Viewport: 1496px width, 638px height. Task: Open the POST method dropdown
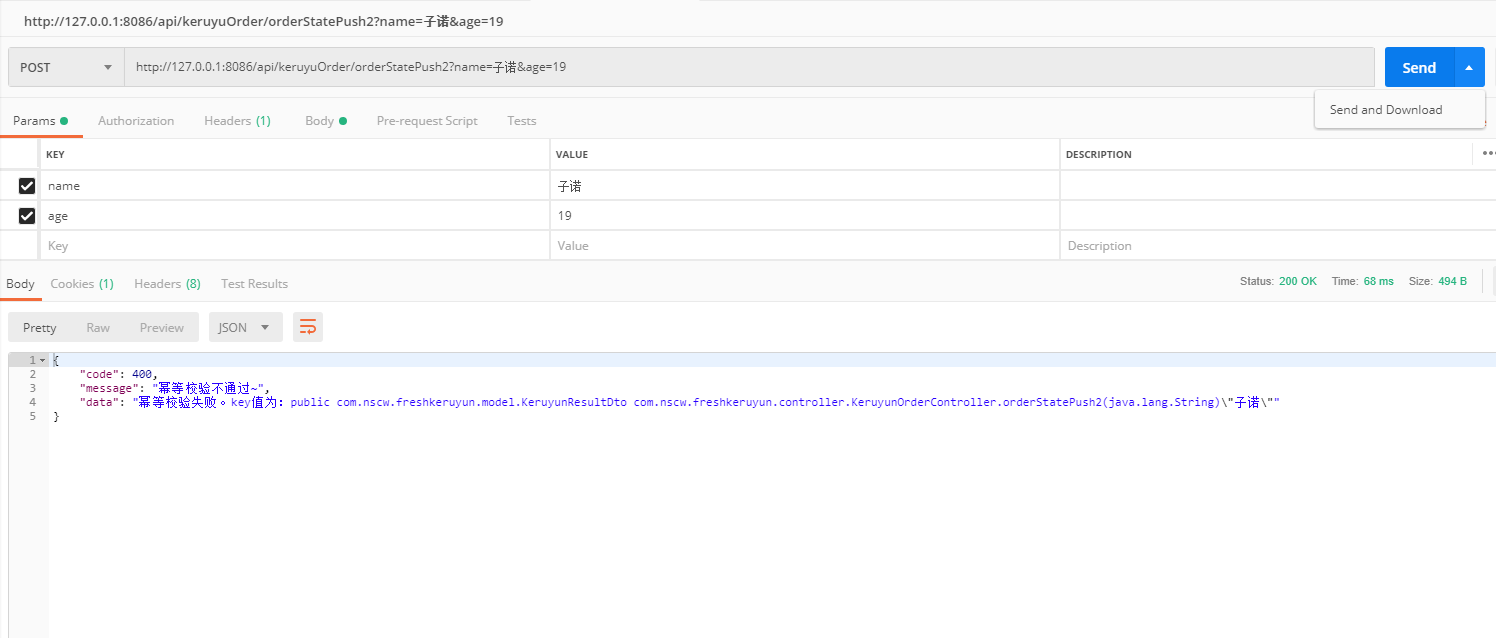[66, 67]
